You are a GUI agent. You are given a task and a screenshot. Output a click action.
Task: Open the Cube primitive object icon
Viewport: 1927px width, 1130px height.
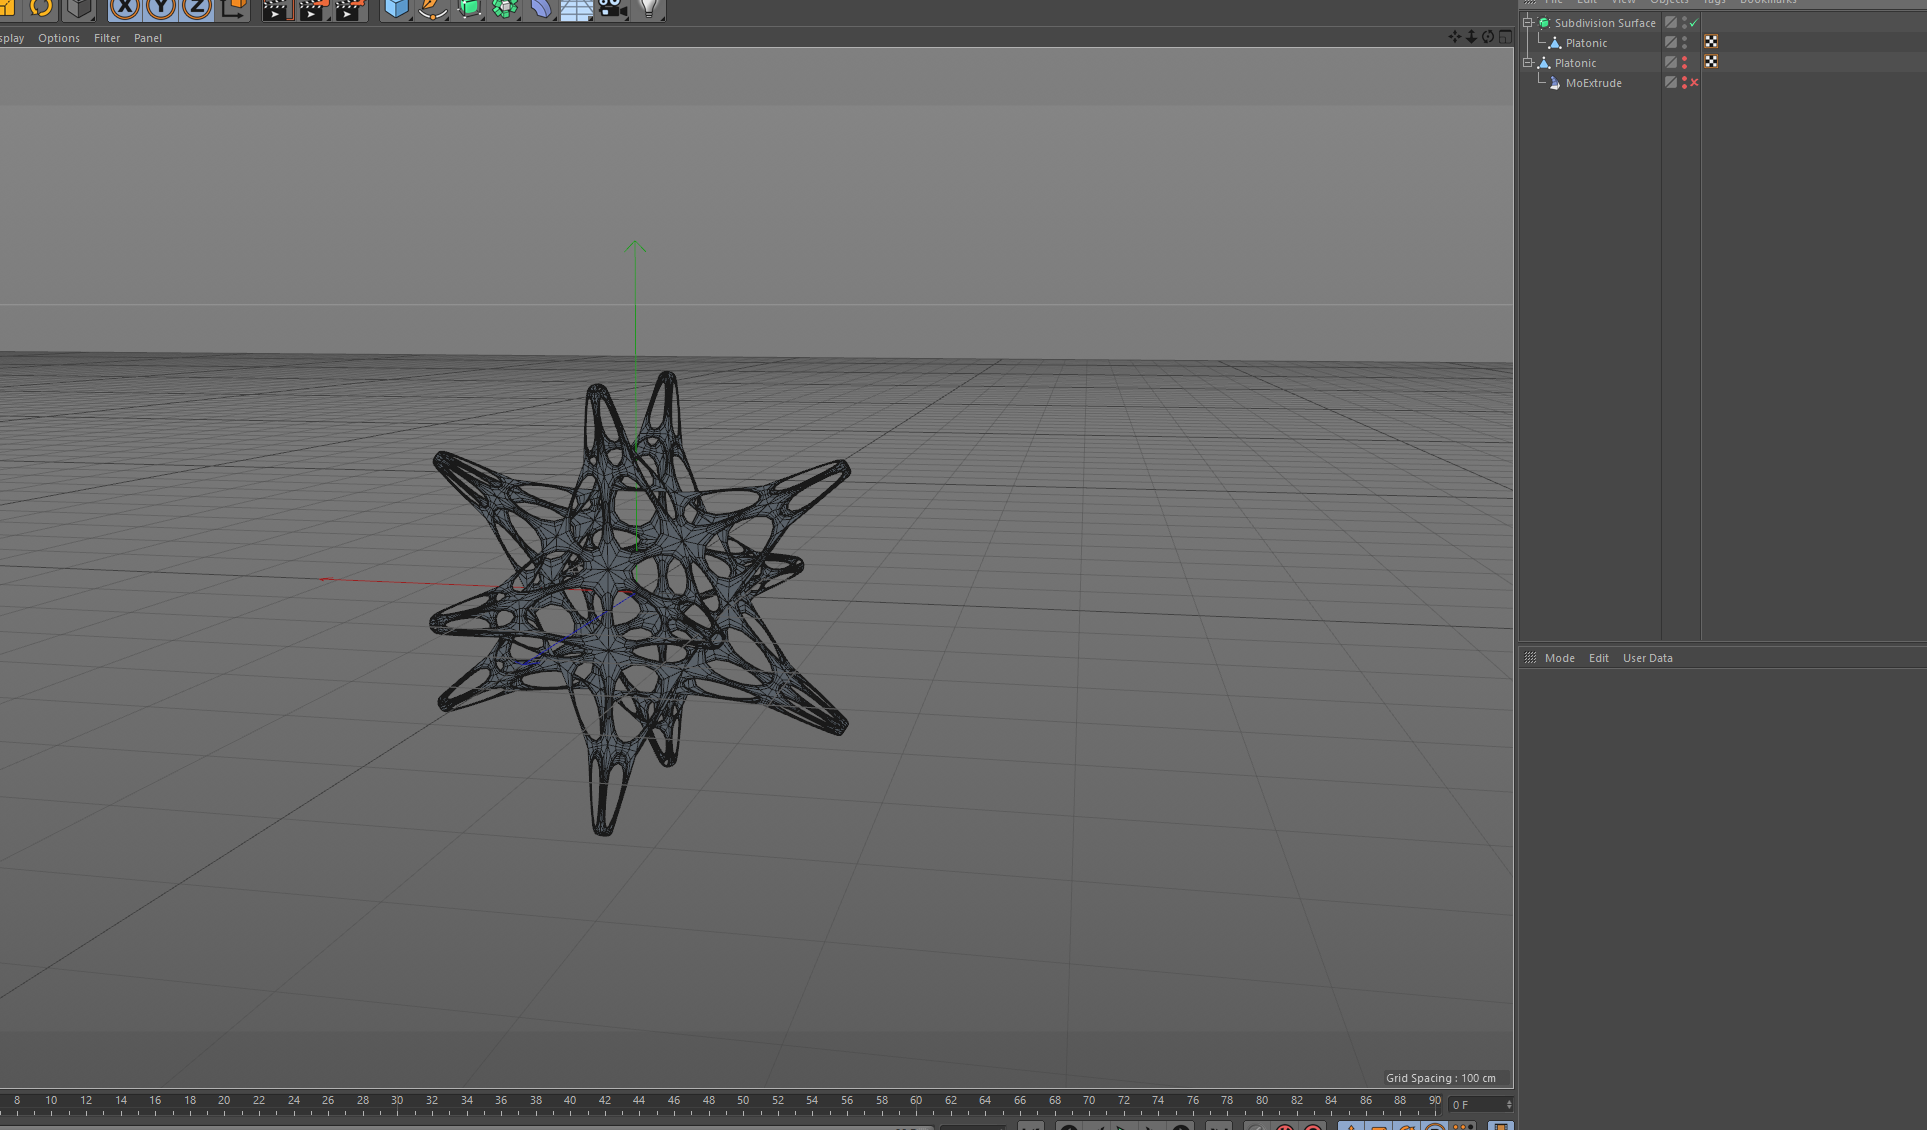(396, 8)
